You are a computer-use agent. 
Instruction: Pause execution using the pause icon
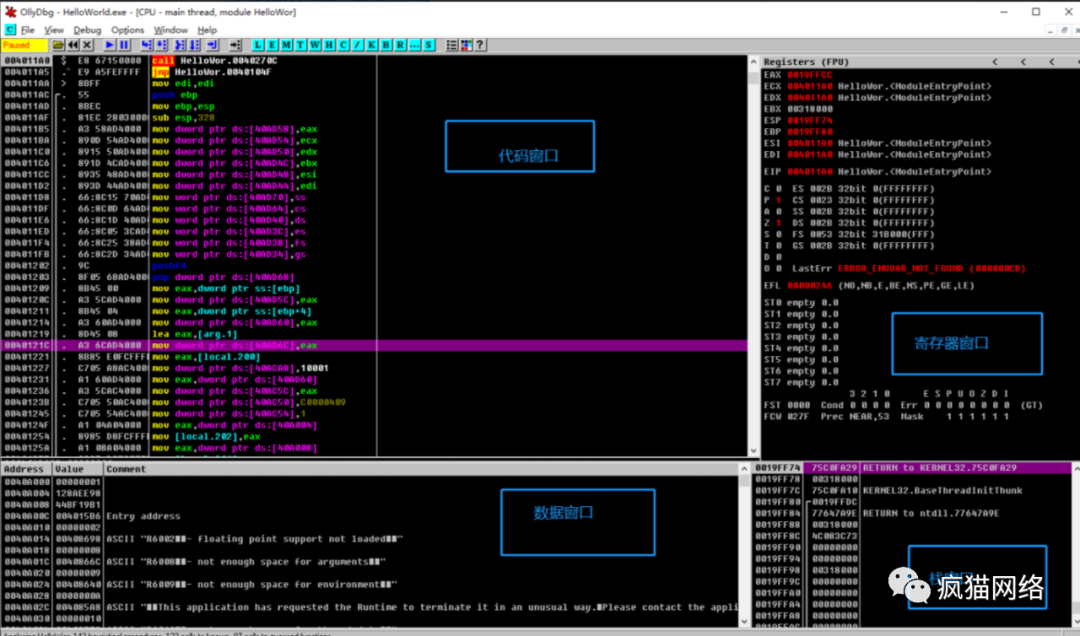(x=124, y=45)
